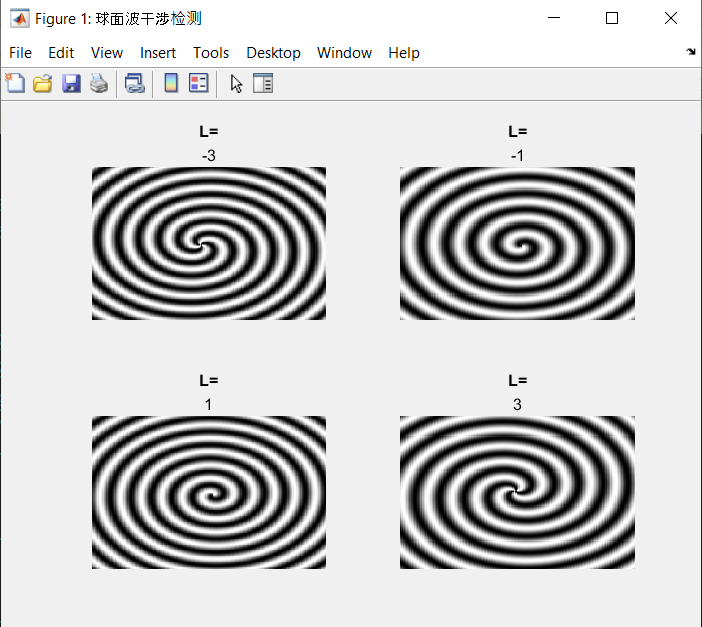Viewport: 702px width, 627px height.
Task: Open the Tools menu
Action: (x=211, y=53)
